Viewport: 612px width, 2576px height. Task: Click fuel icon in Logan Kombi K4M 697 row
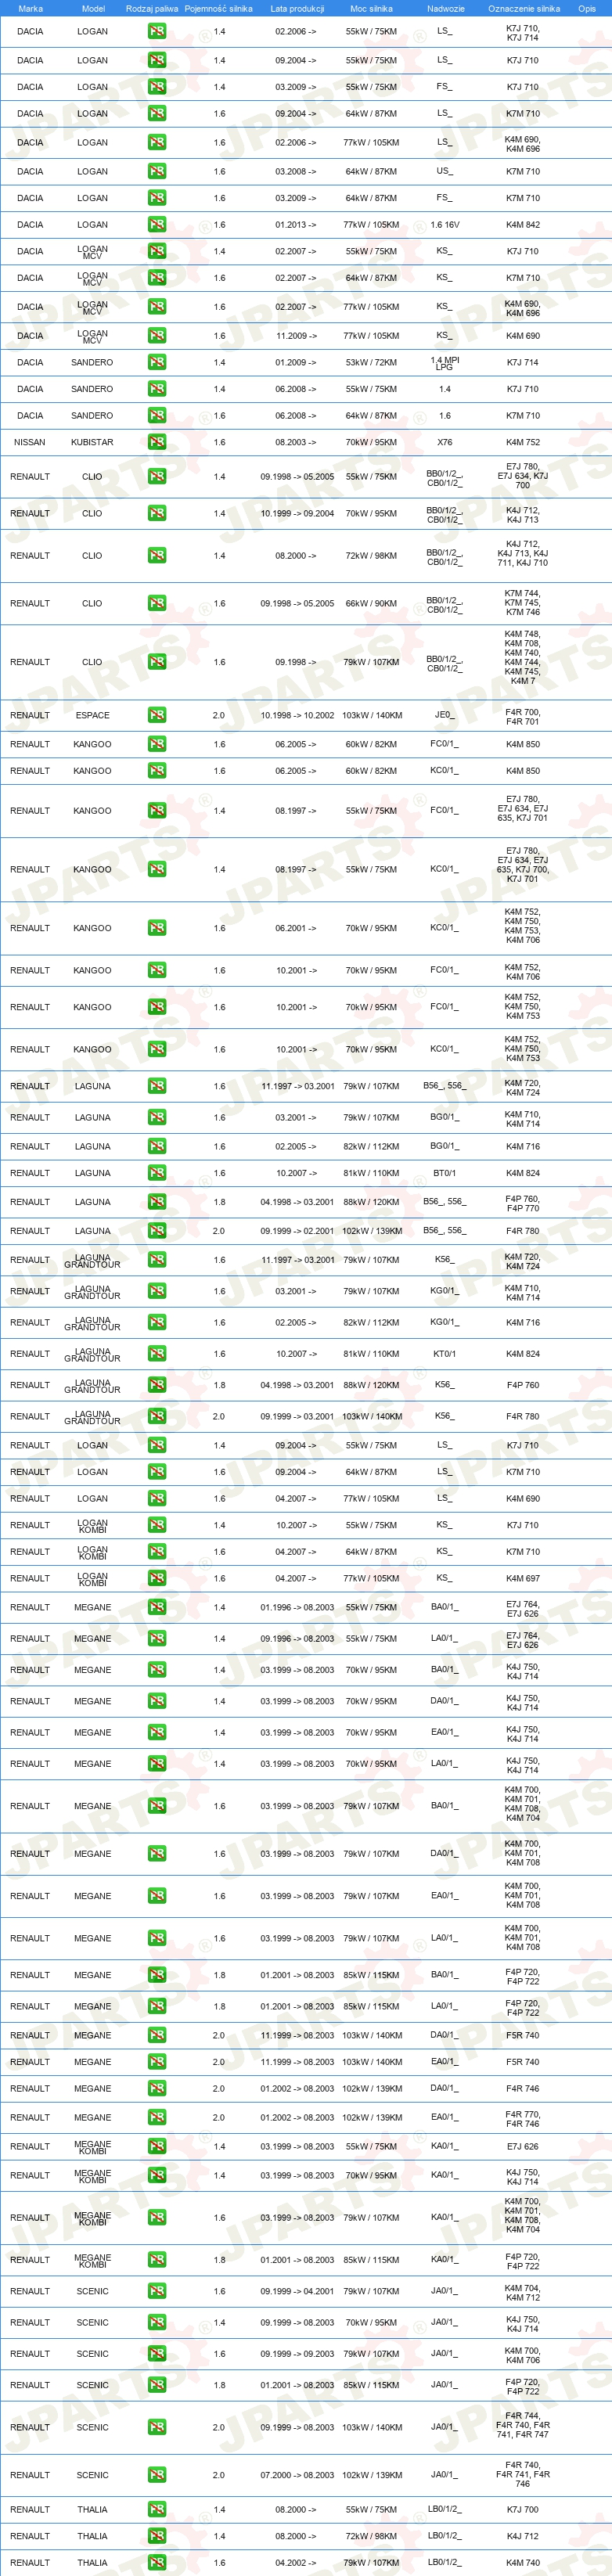(157, 1578)
